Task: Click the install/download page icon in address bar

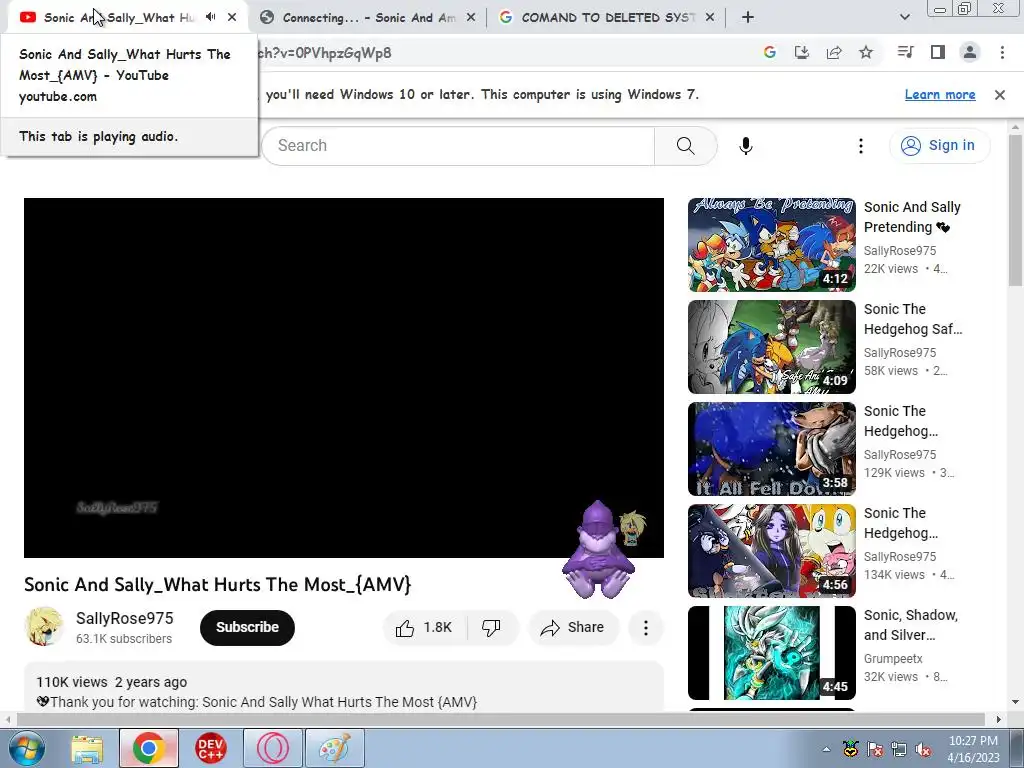Action: [802, 53]
